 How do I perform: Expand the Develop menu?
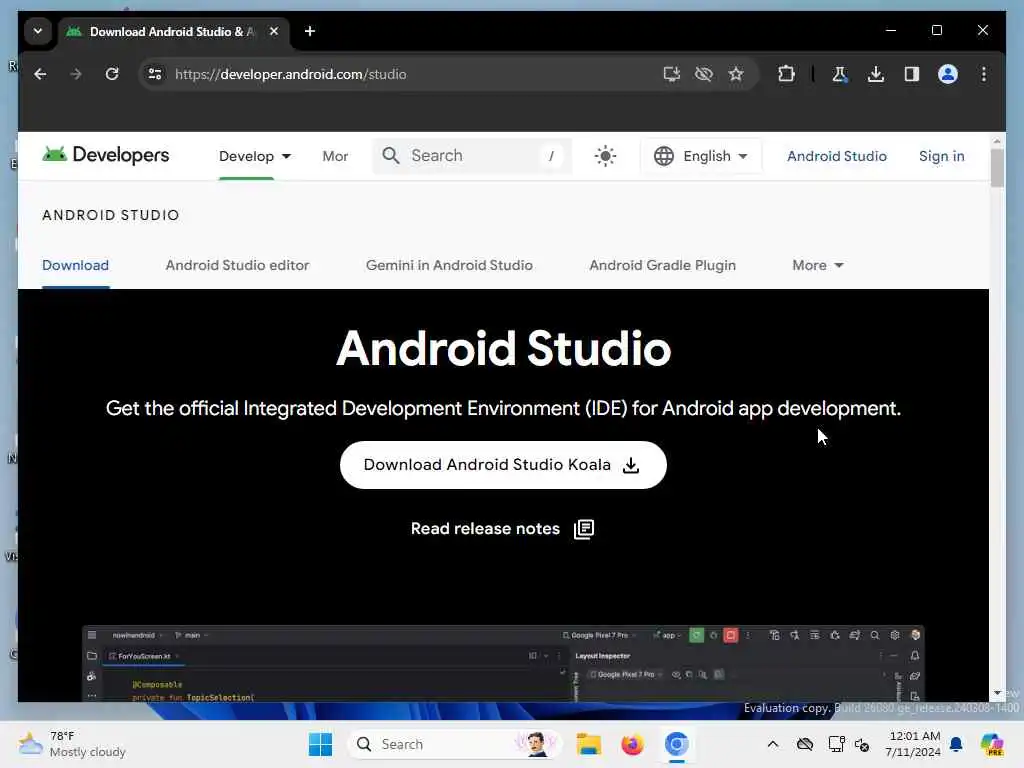[255, 156]
